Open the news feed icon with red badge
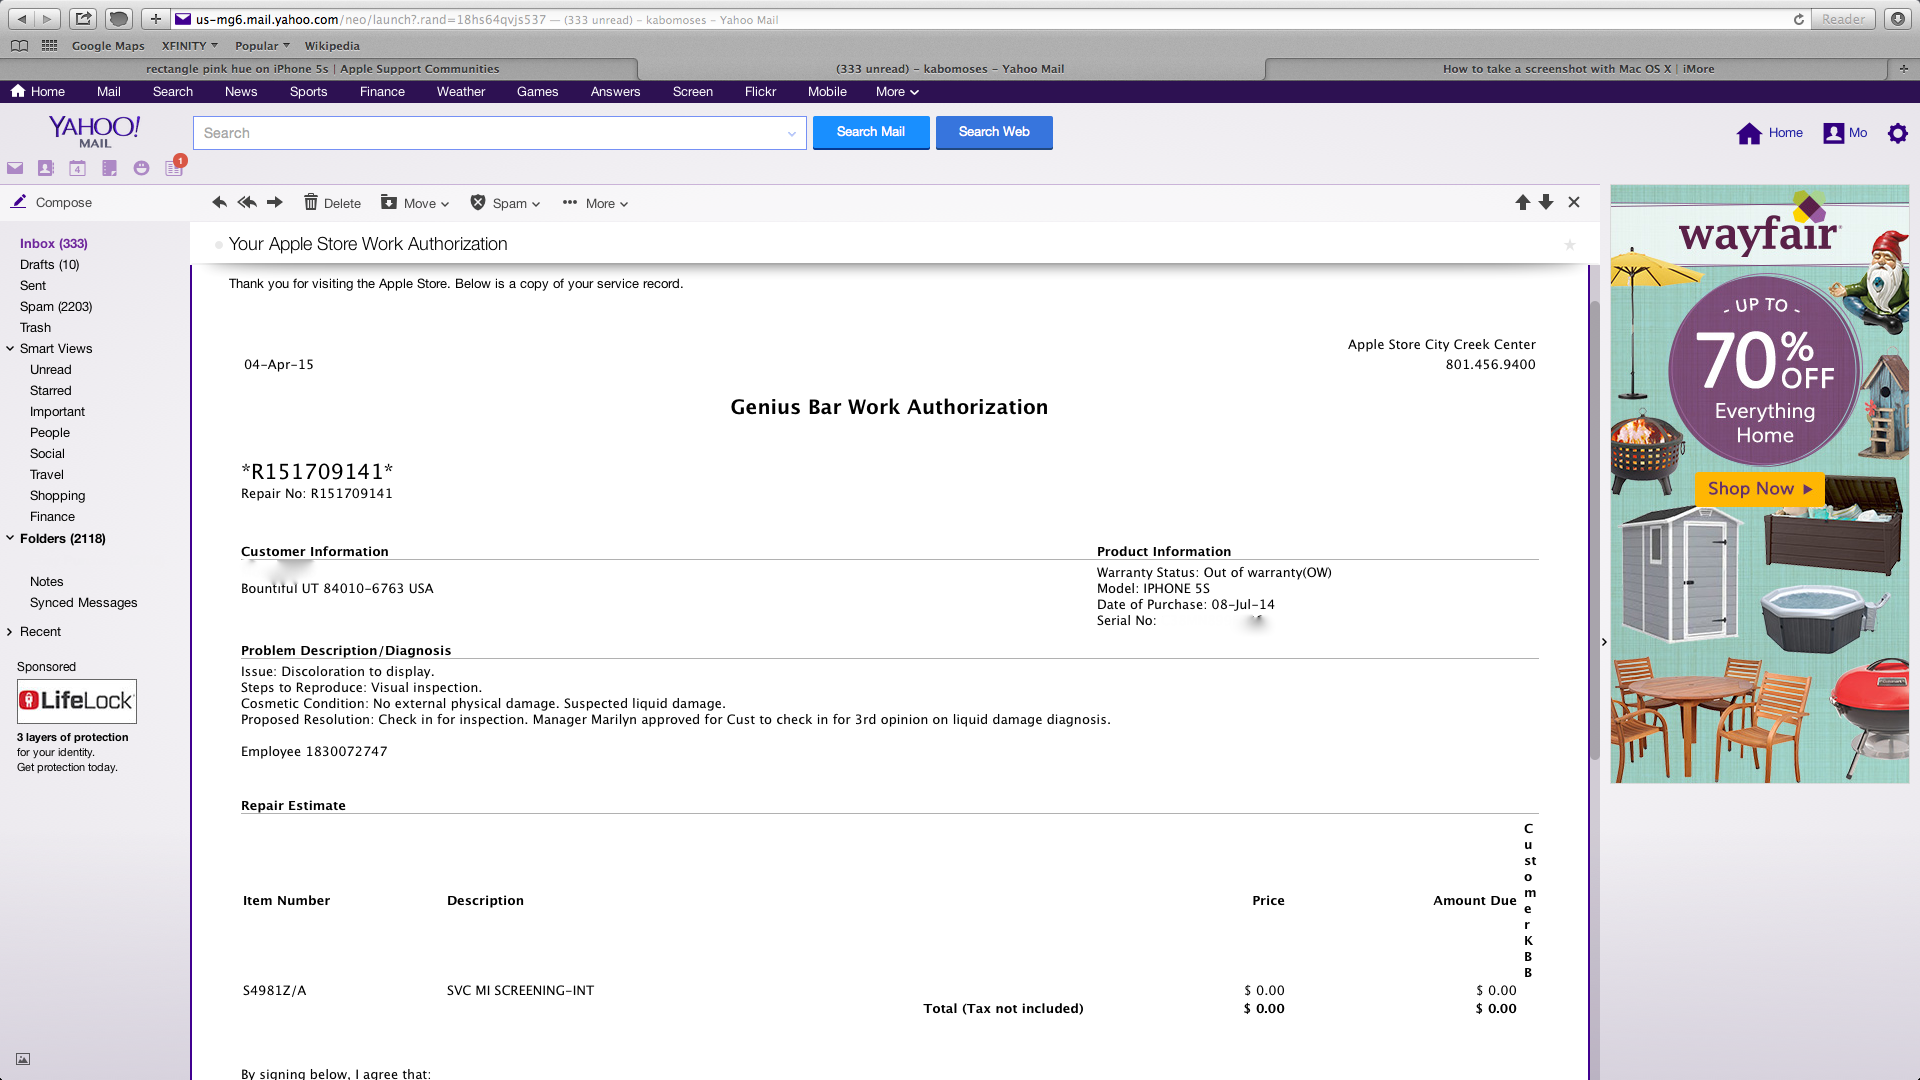The height and width of the screenshot is (1080, 1920). tap(174, 168)
